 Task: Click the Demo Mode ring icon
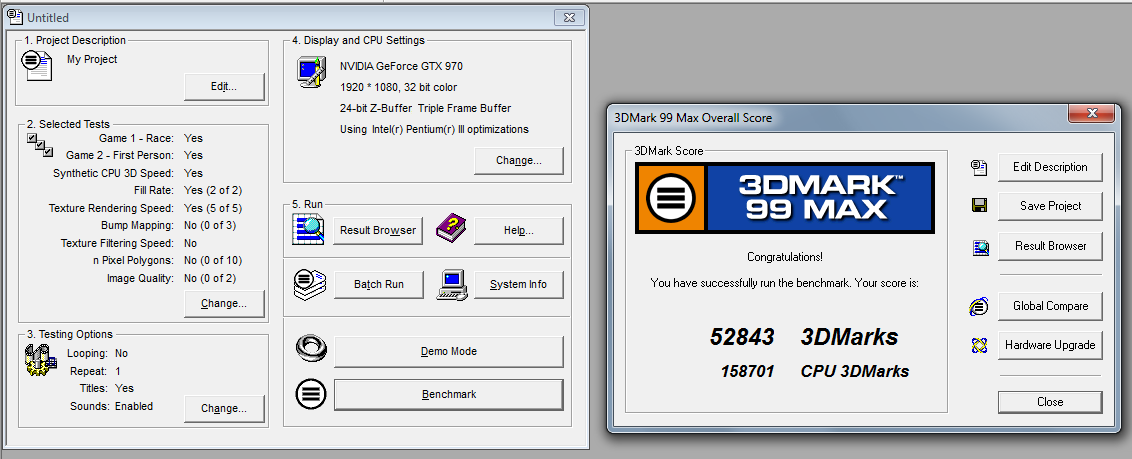tap(311, 350)
